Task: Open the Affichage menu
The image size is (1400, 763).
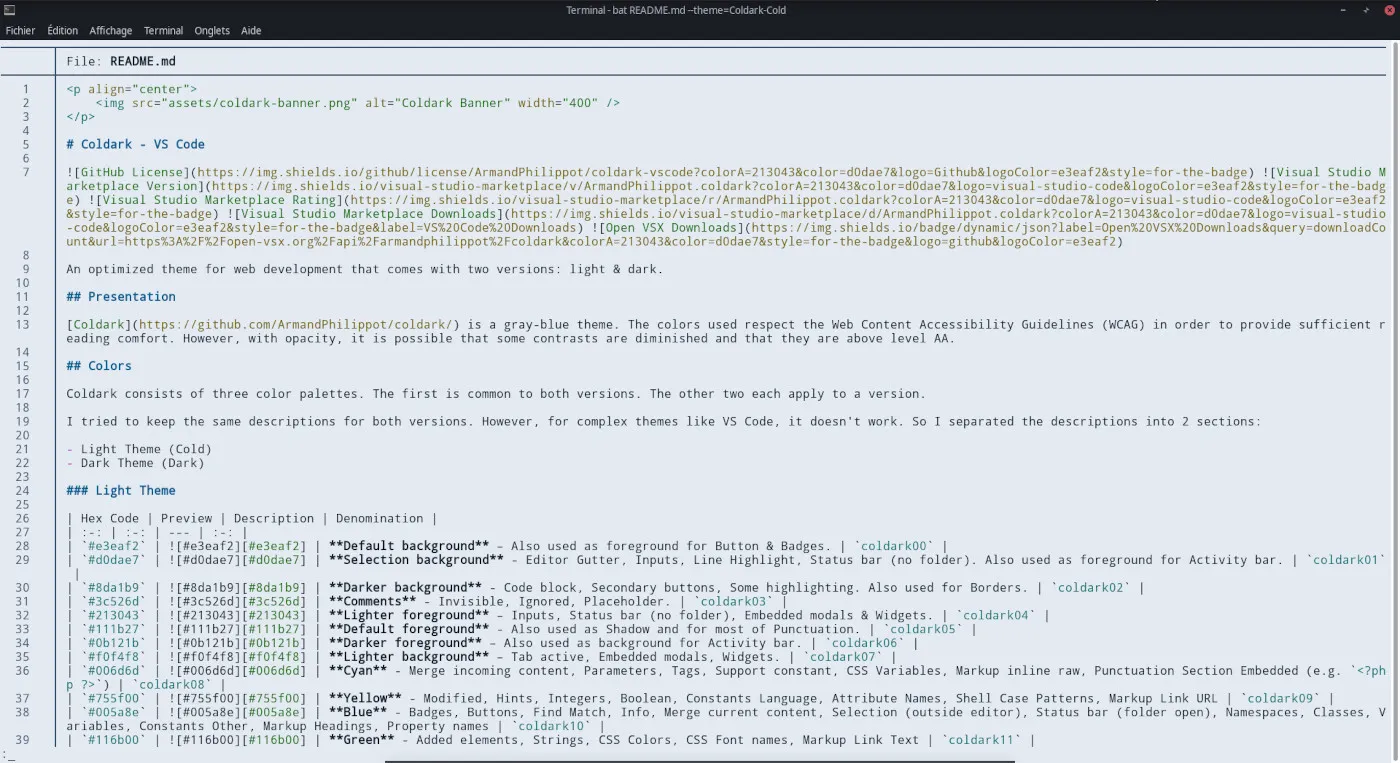Action: coord(110,31)
